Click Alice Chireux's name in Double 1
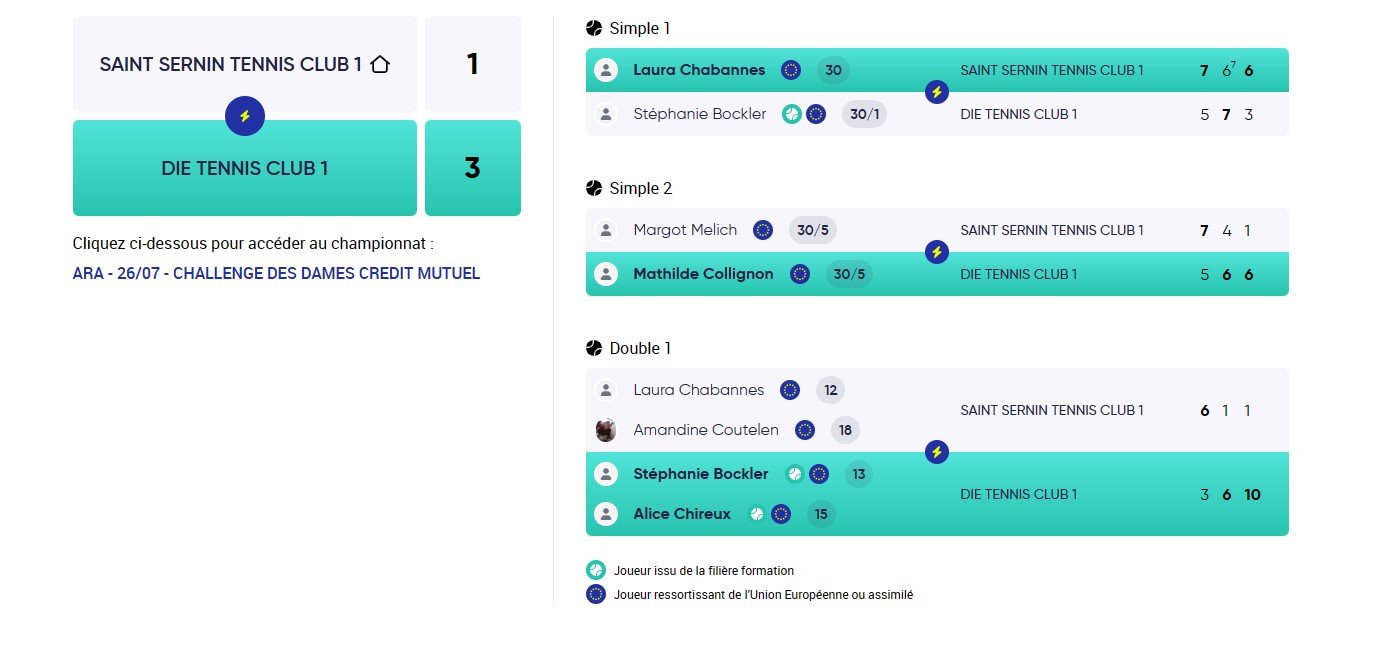The height and width of the screenshot is (657, 1384). [682, 514]
